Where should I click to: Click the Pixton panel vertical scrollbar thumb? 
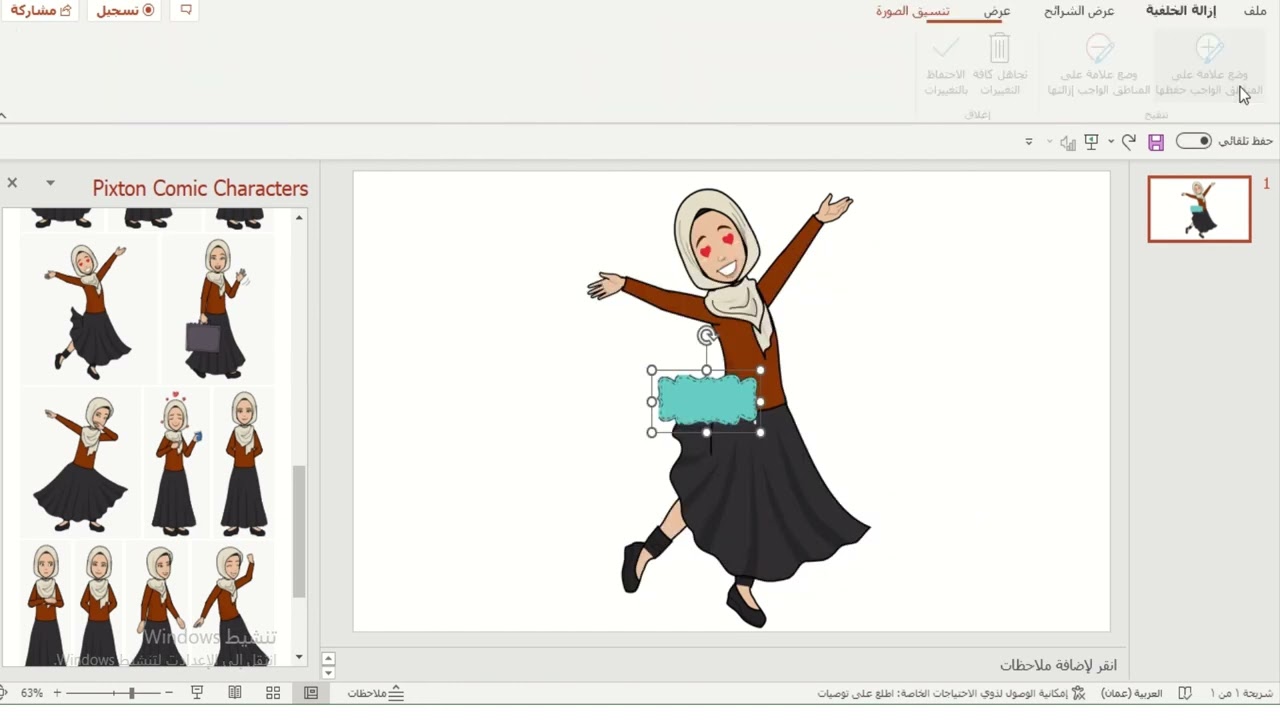click(x=298, y=531)
